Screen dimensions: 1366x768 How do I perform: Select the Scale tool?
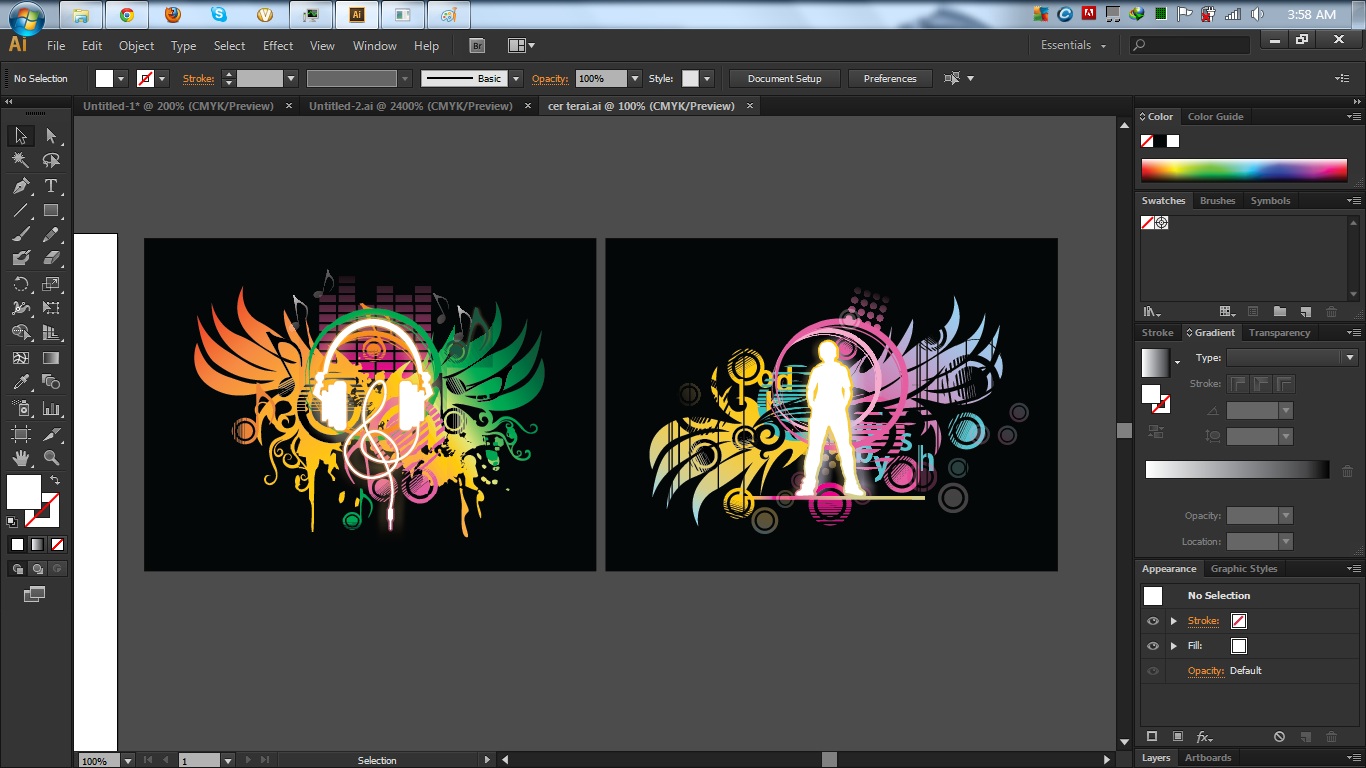(51, 285)
